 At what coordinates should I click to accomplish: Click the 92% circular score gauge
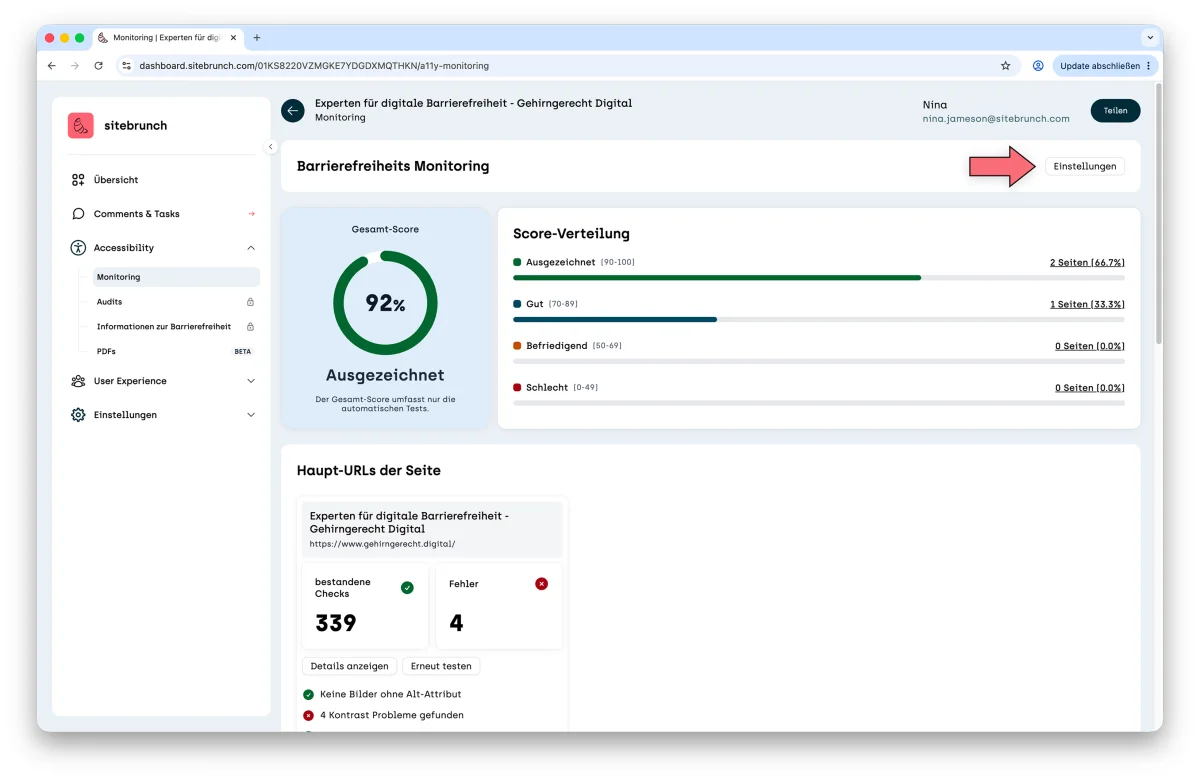385,303
